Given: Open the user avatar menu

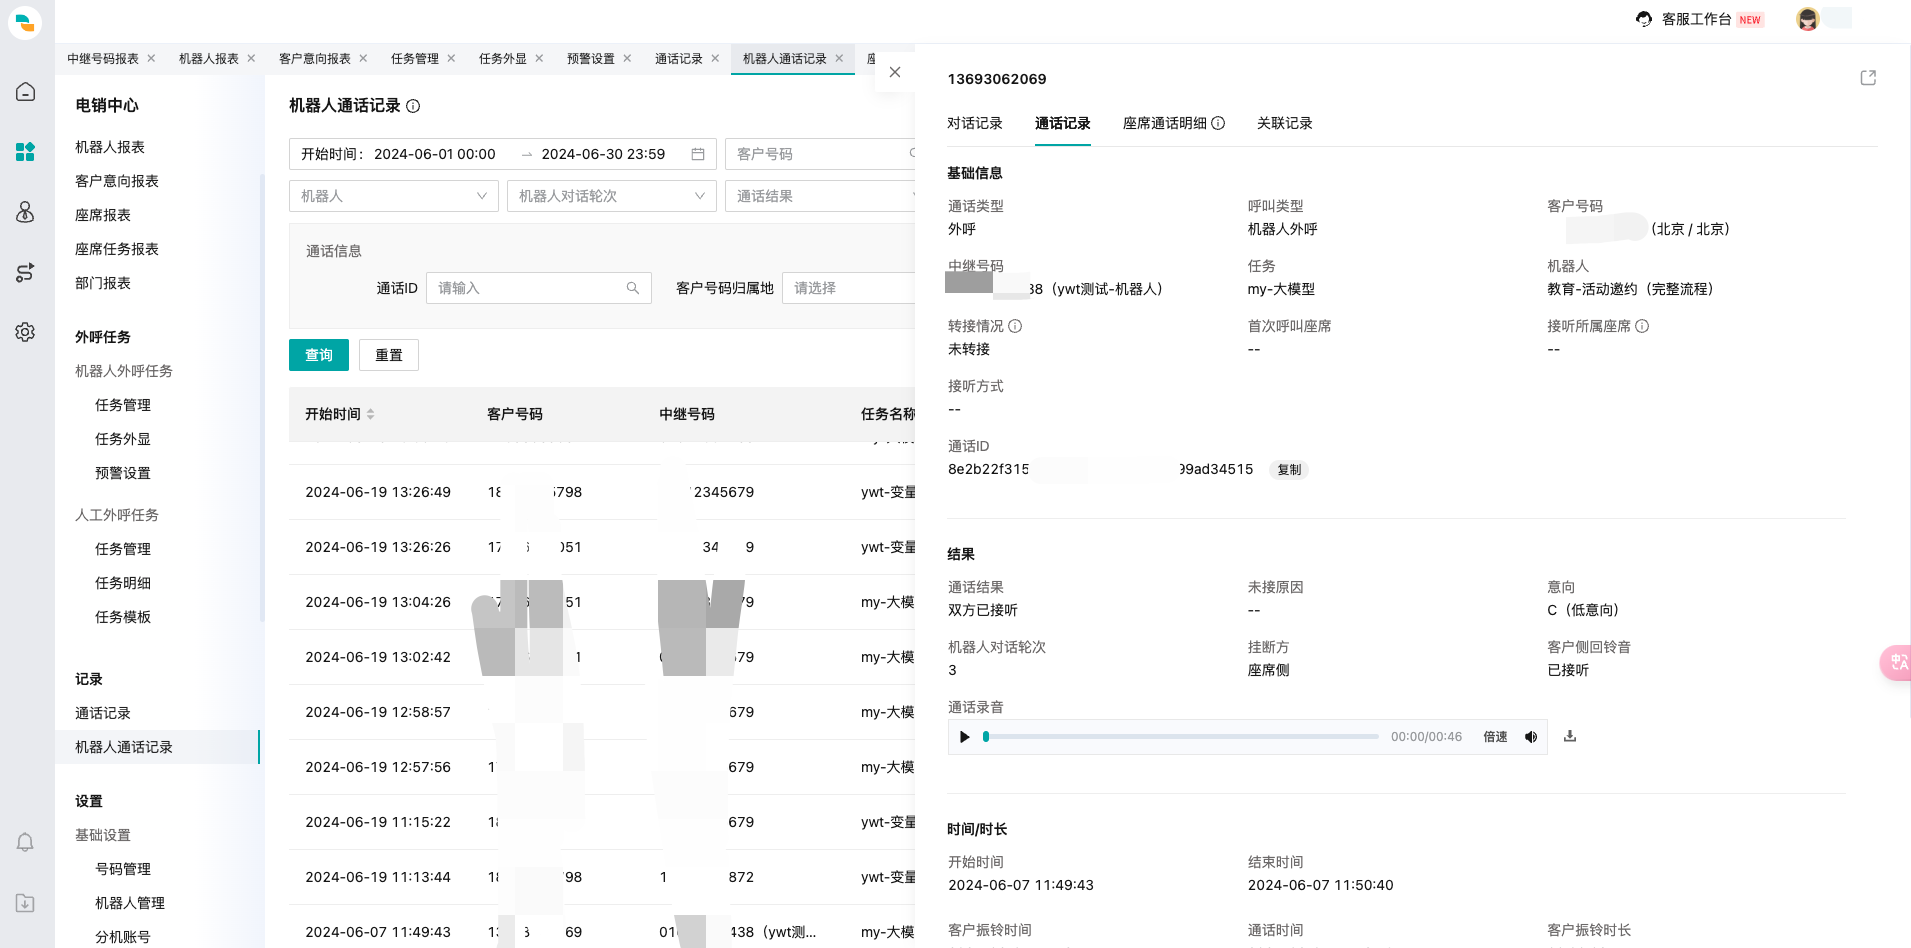Looking at the screenshot, I should (1807, 19).
